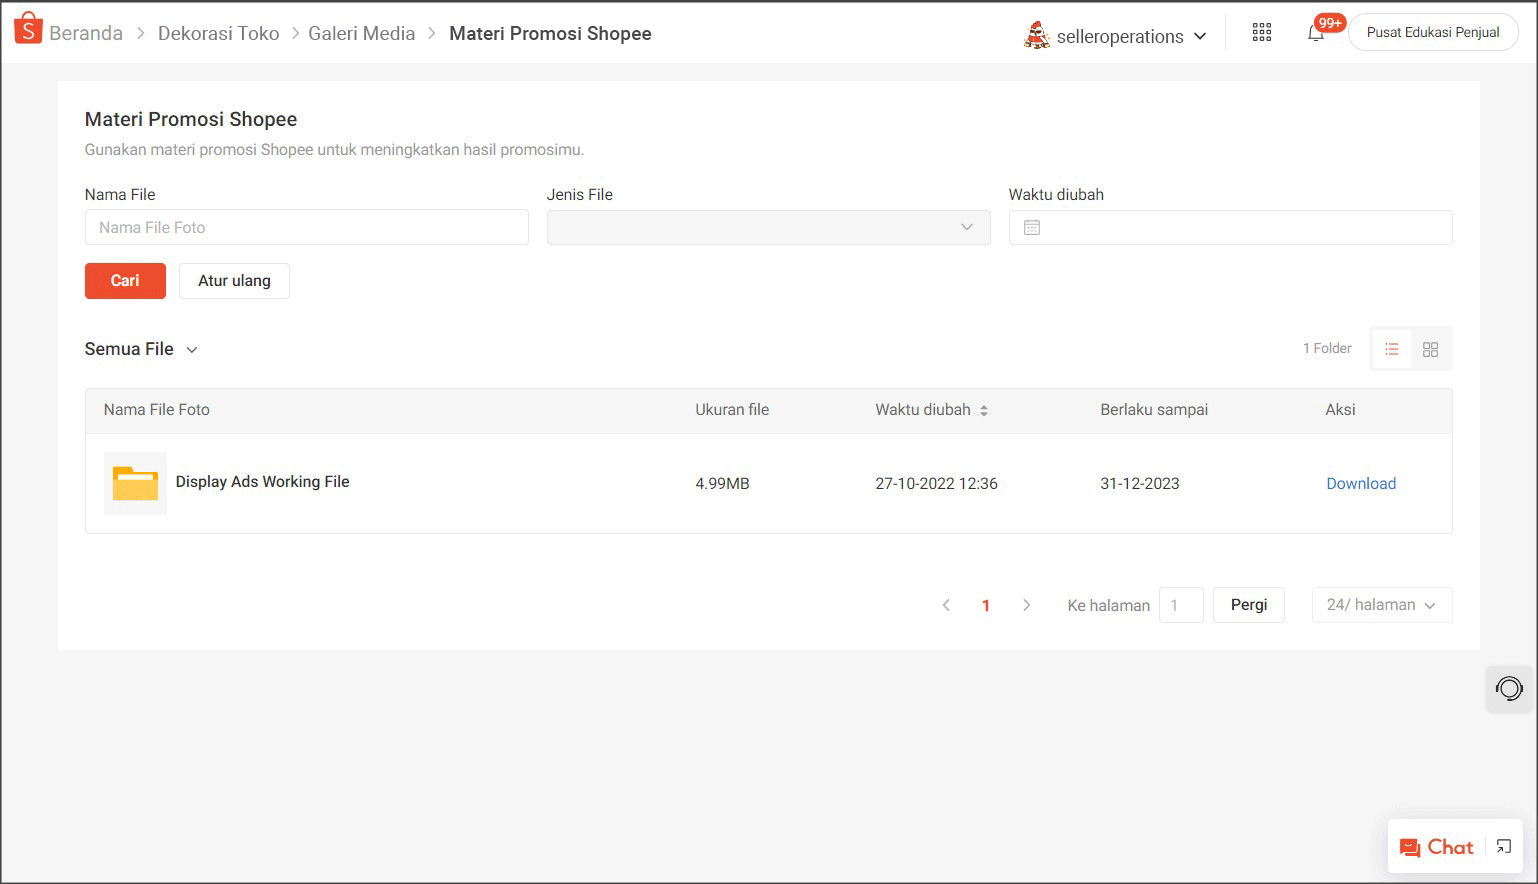Open the Display Ads Working File folder name
1538x884 pixels.
coord(263,482)
